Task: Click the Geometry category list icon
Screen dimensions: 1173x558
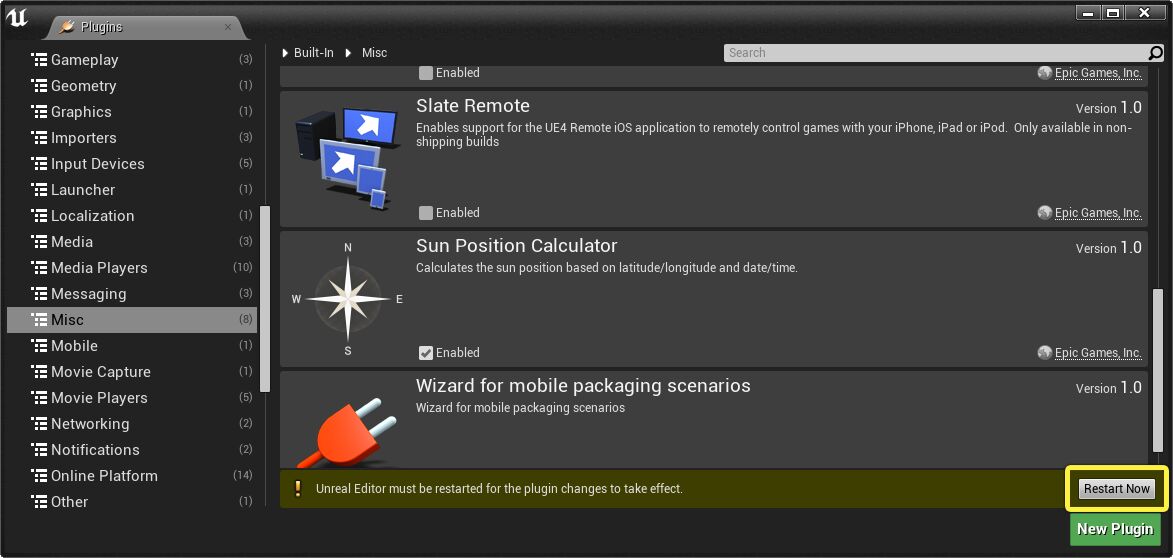Action: pyautogui.click(x=39, y=86)
